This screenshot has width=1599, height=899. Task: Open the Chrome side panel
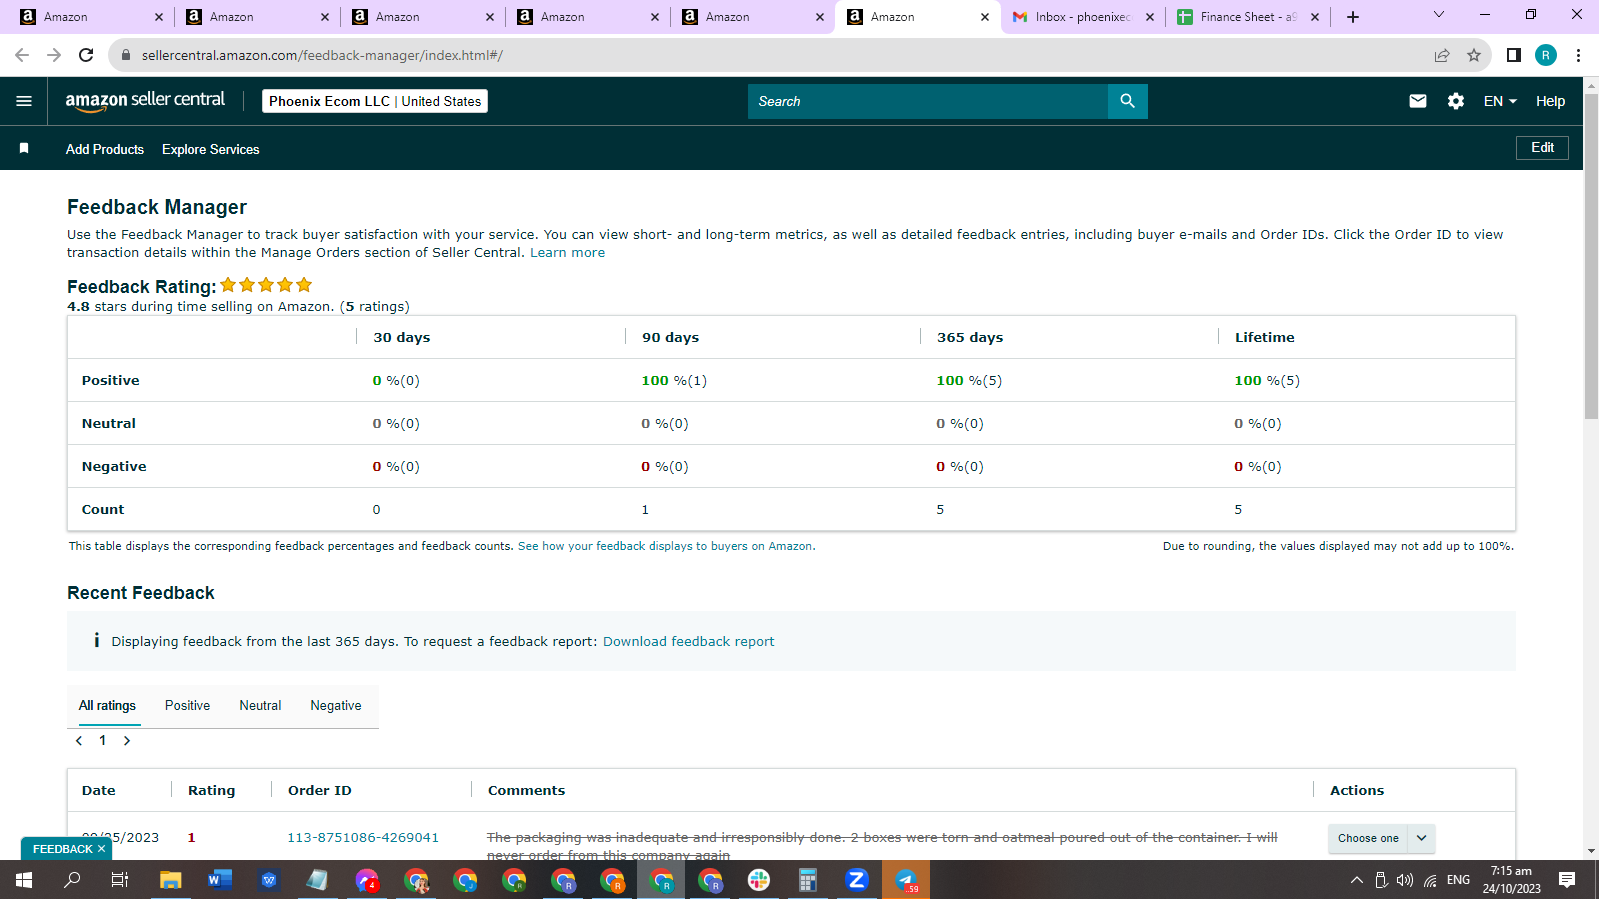pyautogui.click(x=1514, y=55)
